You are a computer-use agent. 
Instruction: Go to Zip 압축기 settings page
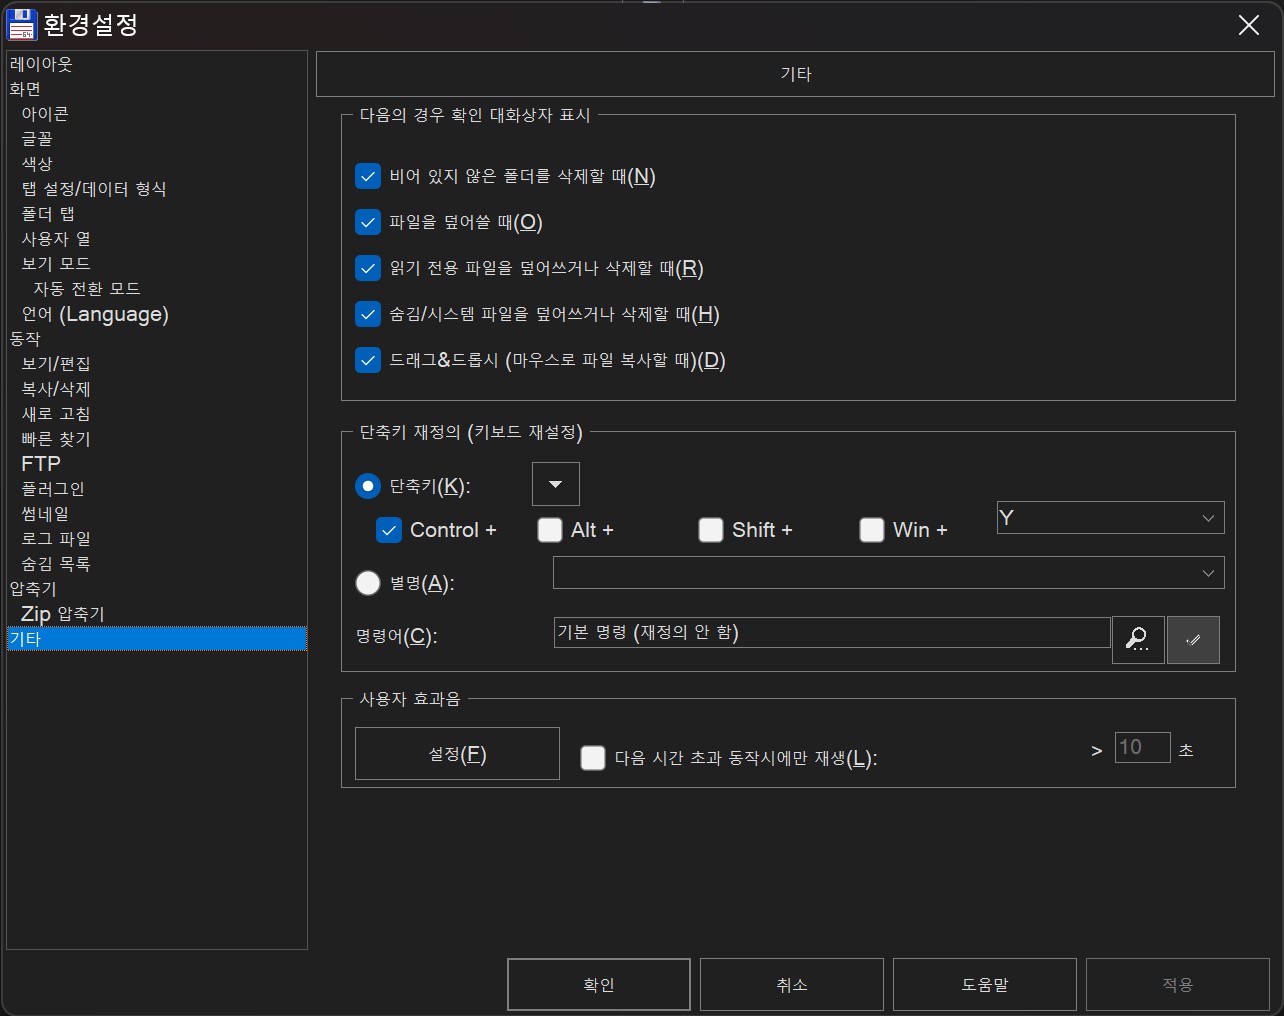(x=63, y=614)
